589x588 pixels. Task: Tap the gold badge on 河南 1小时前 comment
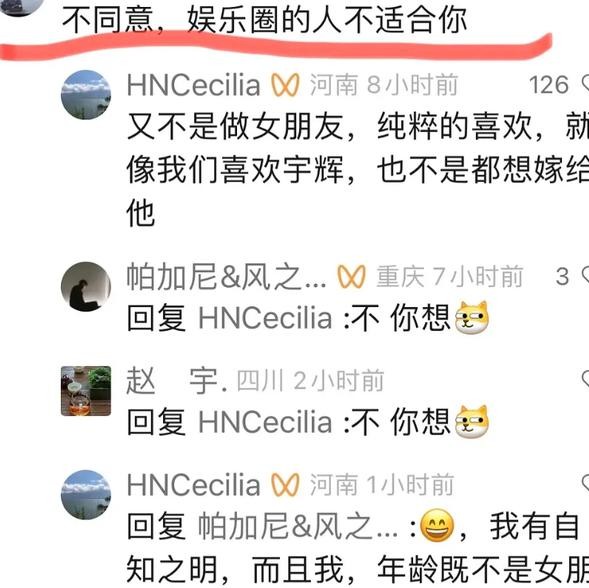coord(285,484)
